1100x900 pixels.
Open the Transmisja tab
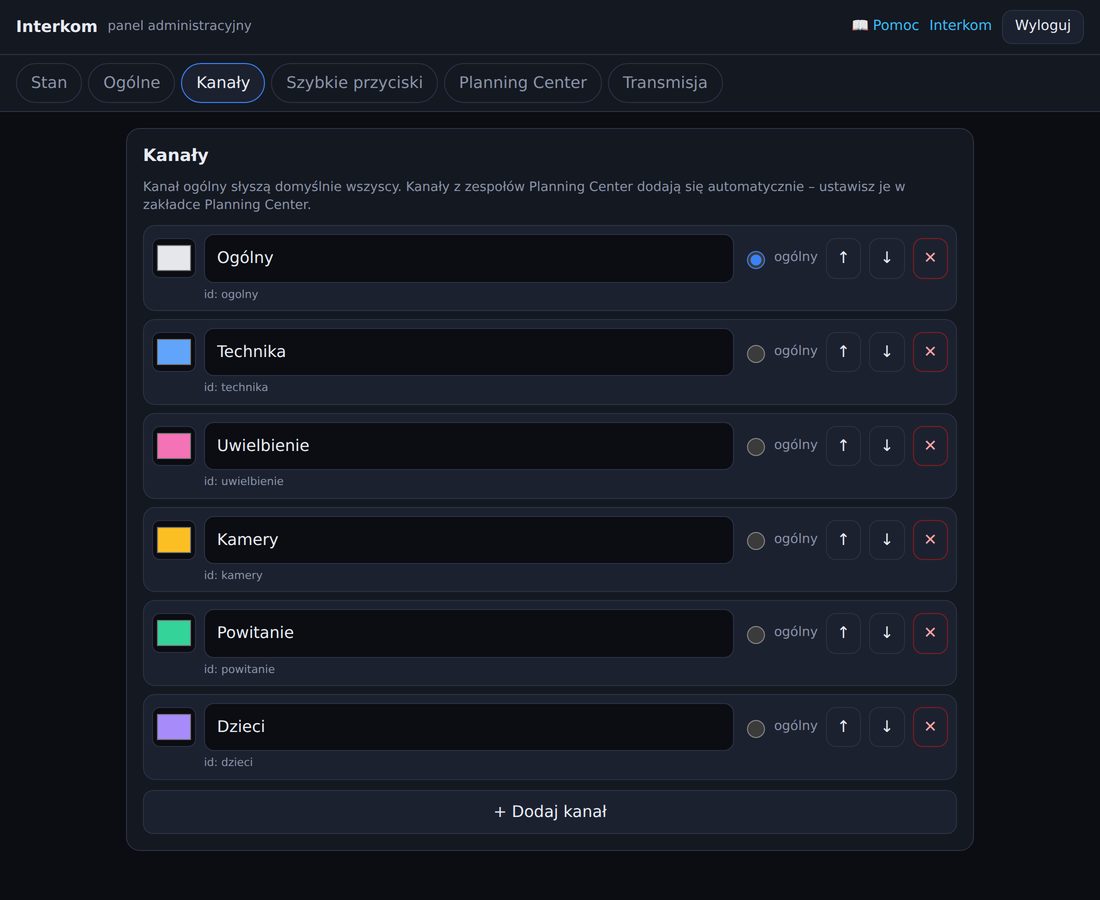pyautogui.click(x=665, y=83)
